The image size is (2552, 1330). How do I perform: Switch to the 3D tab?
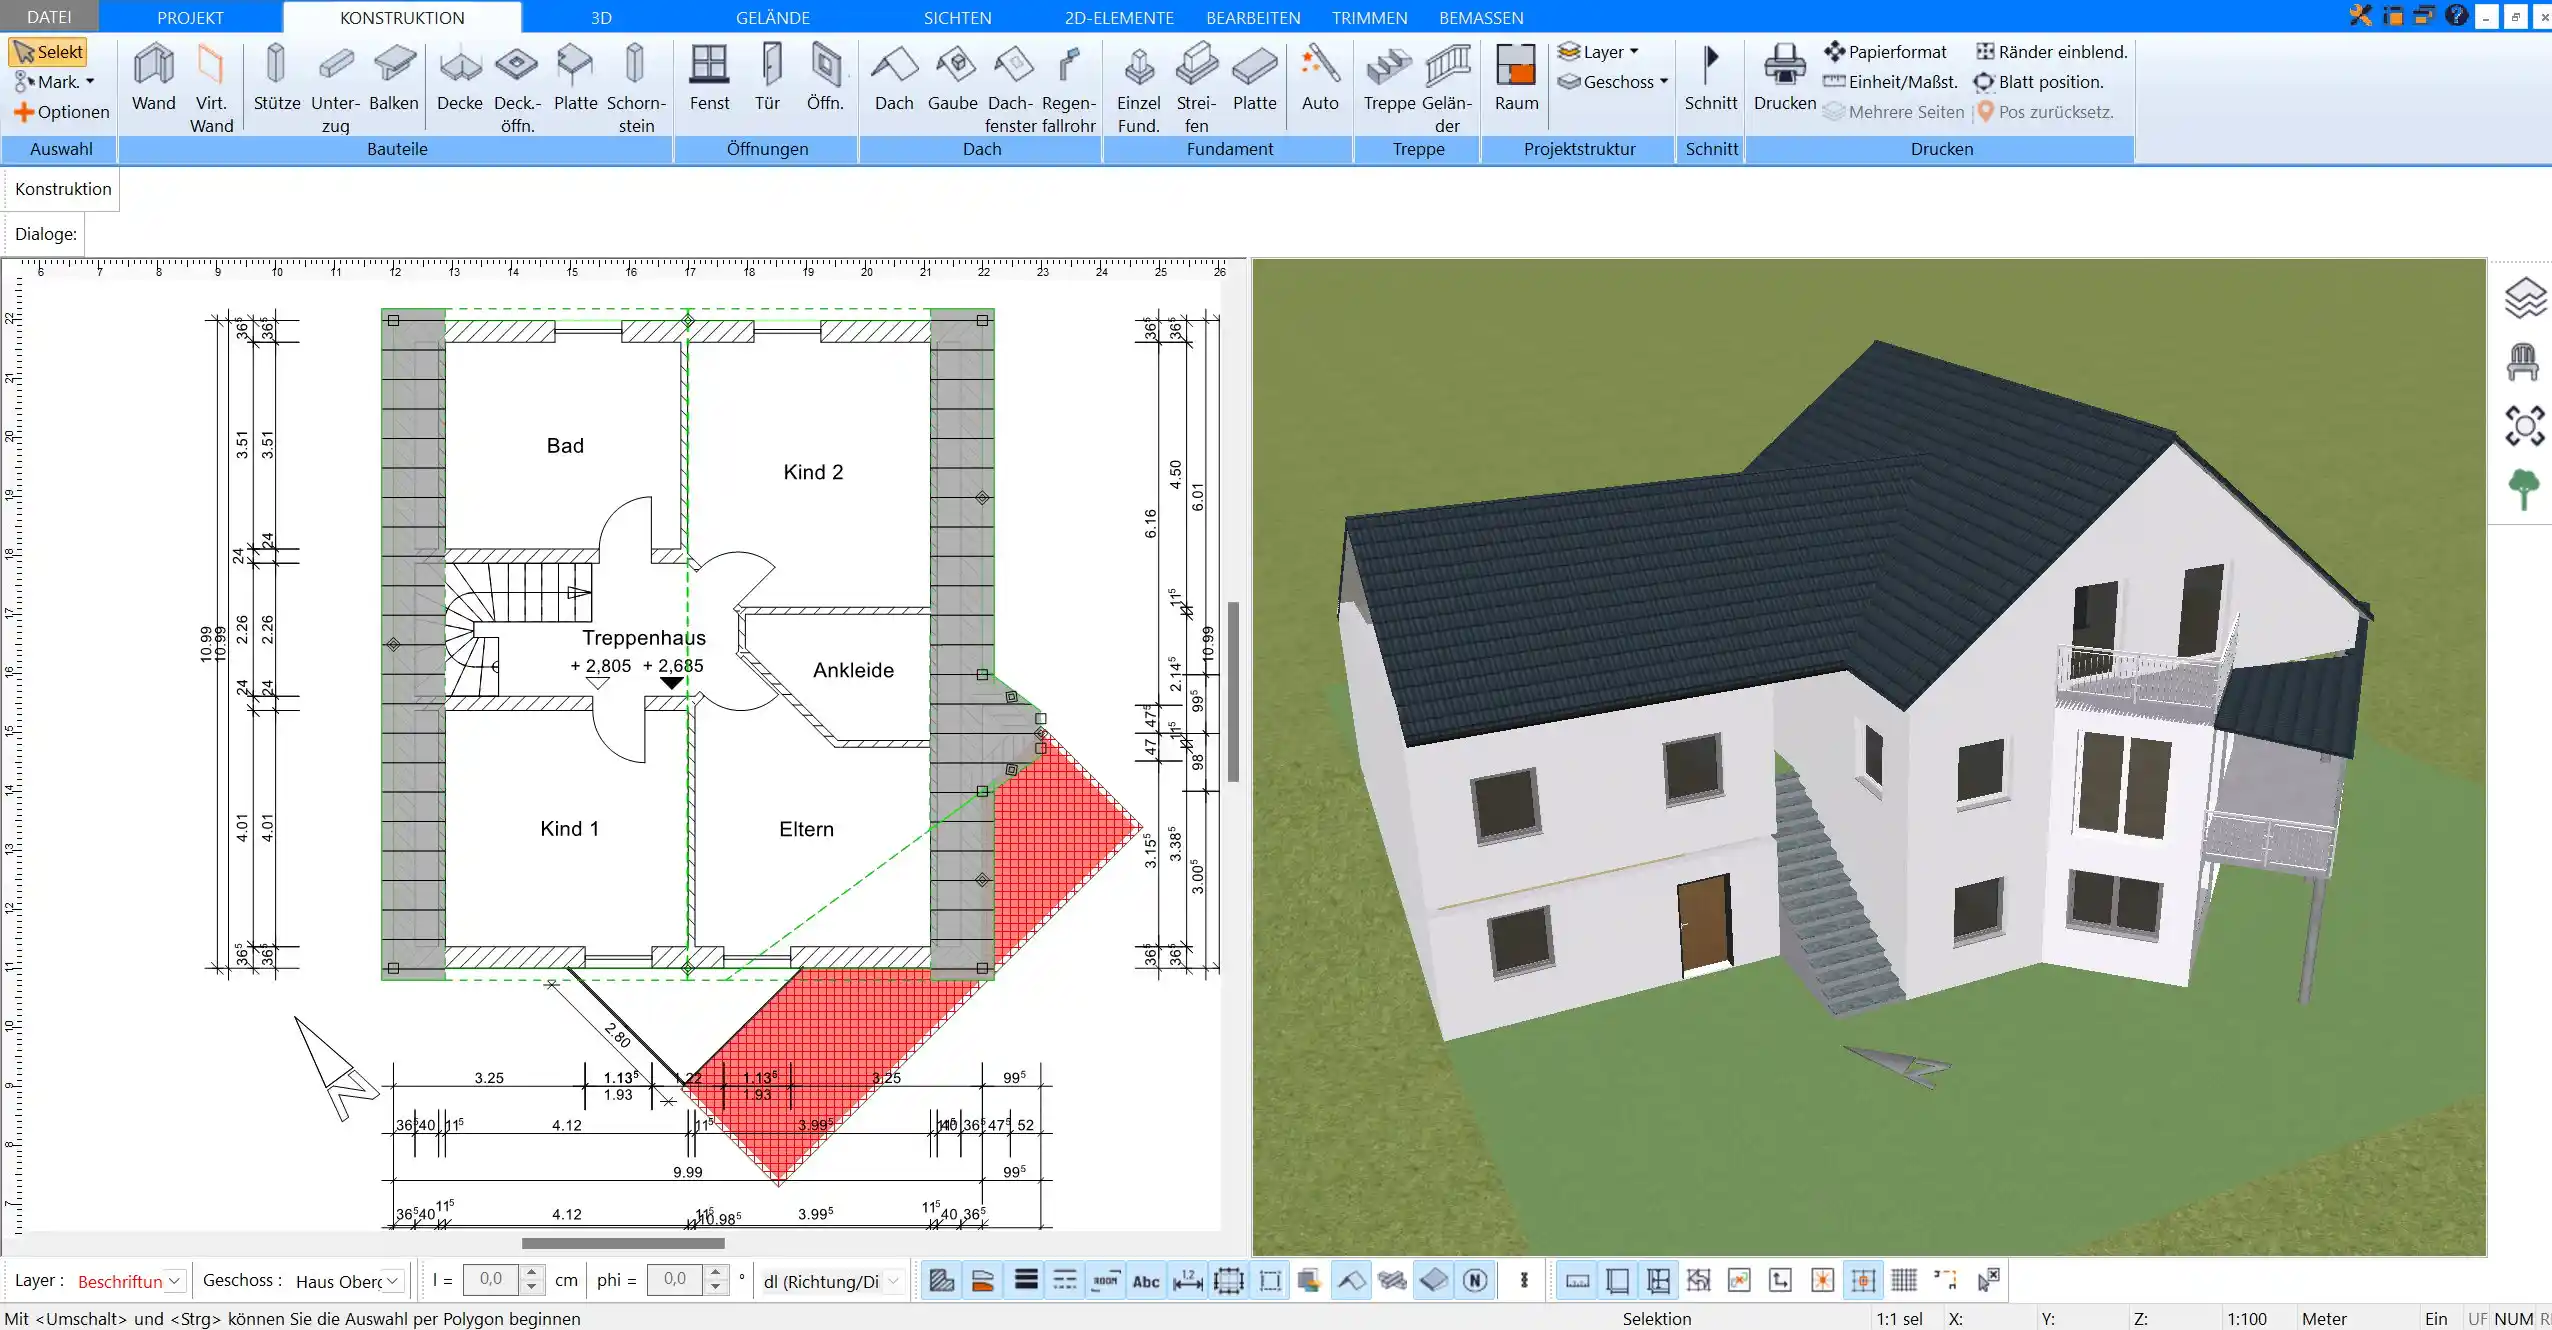pyautogui.click(x=601, y=17)
